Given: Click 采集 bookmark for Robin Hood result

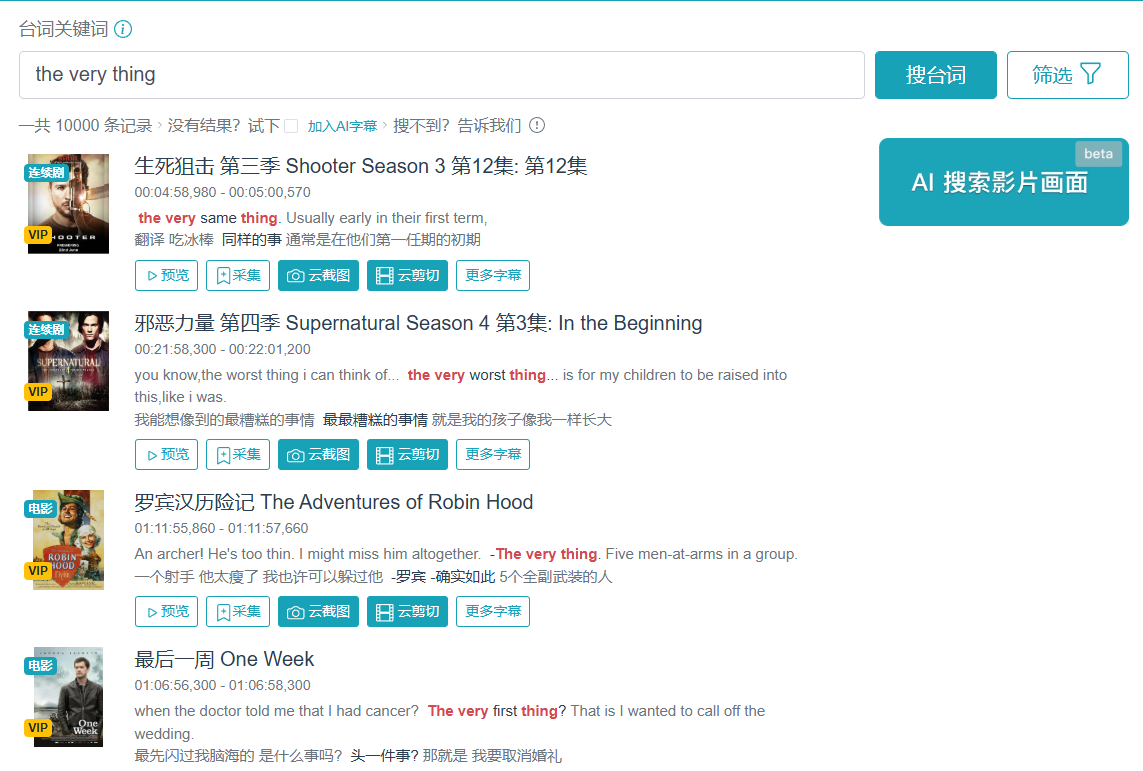Looking at the screenshot, I should pyautogui.click(x=238, y=611).
